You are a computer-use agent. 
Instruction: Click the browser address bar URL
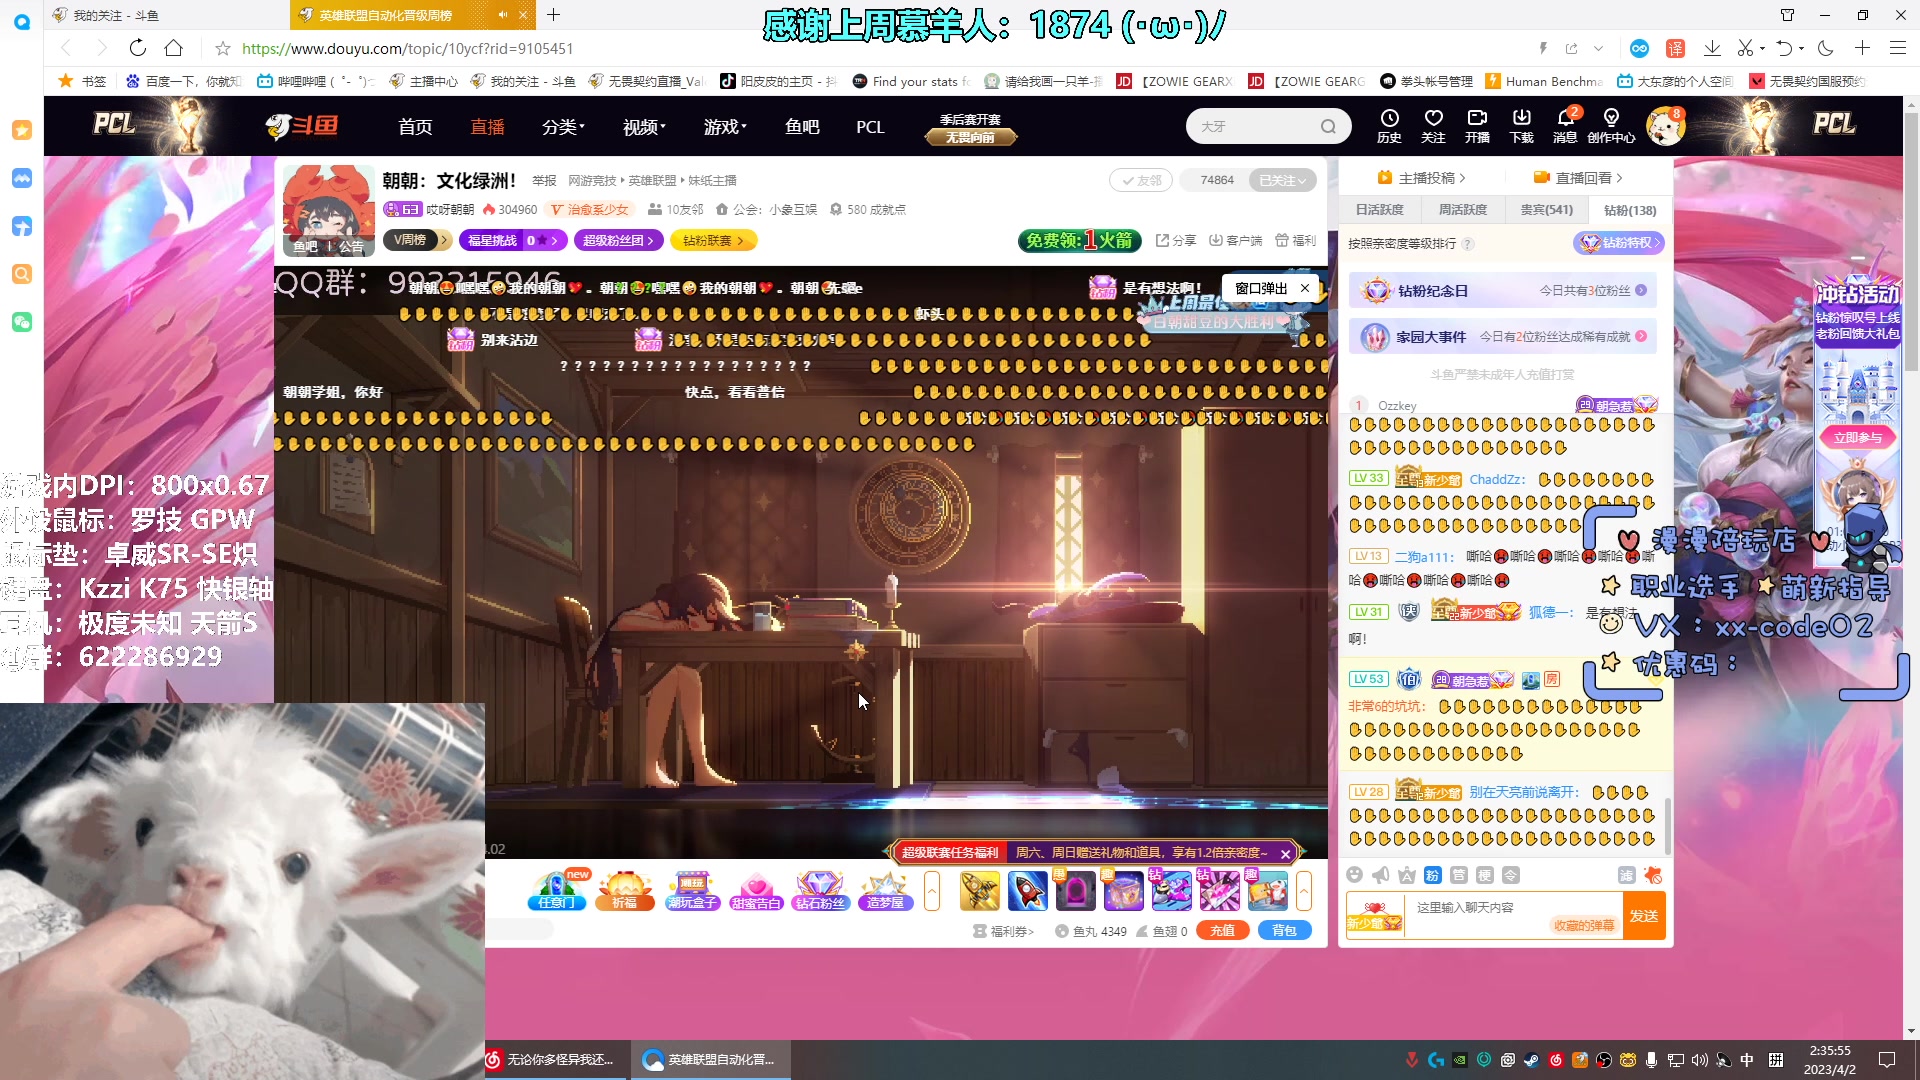pyautogui.click(x=407, y=48)
